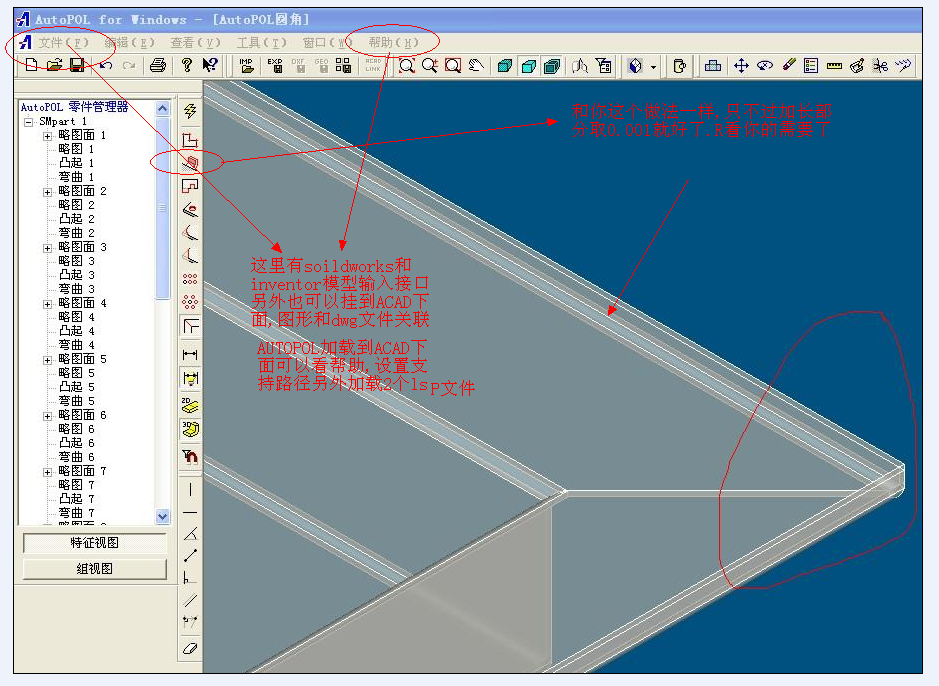
Task: Select the L-shaped profile tool
Action: [x=190, y=186]
